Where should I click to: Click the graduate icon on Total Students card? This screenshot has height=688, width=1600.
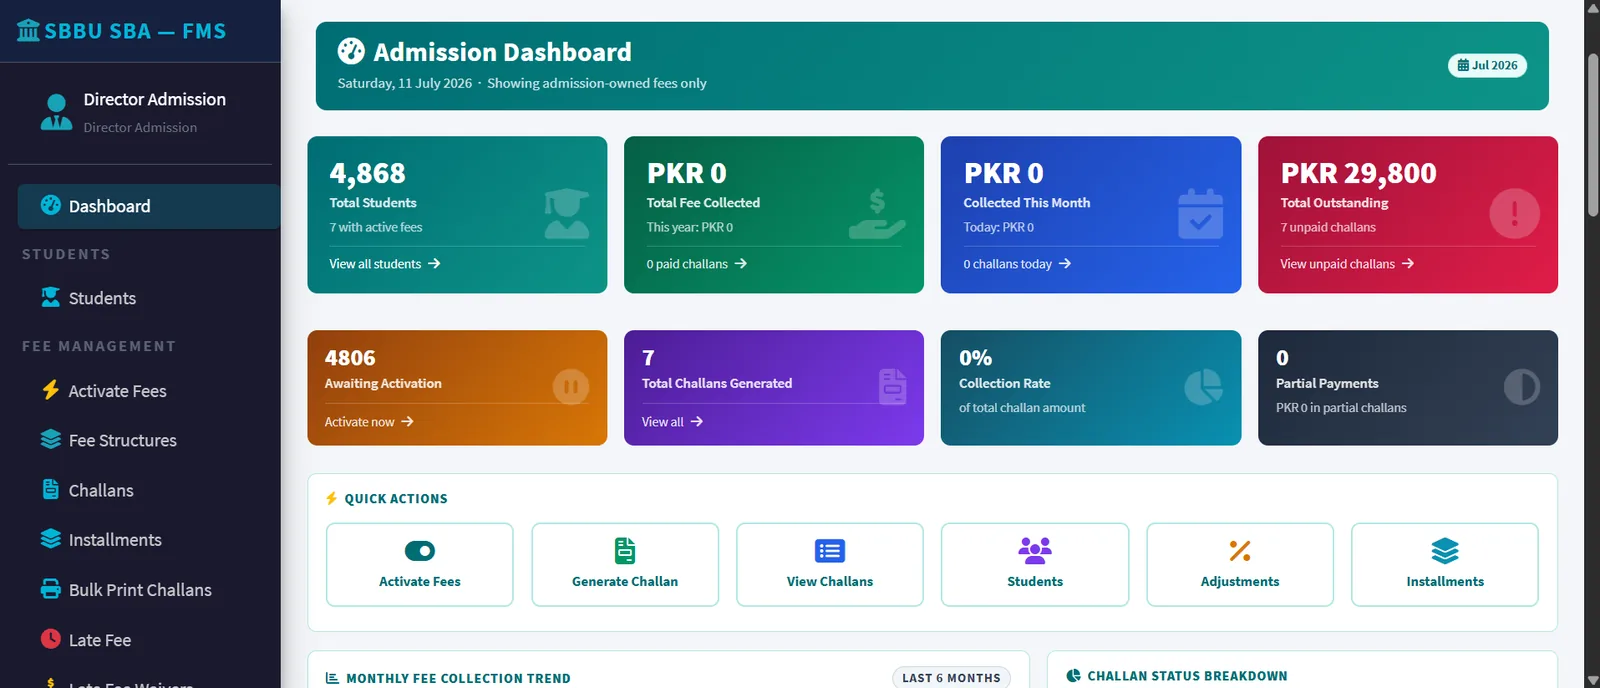(x=567, y=214)
